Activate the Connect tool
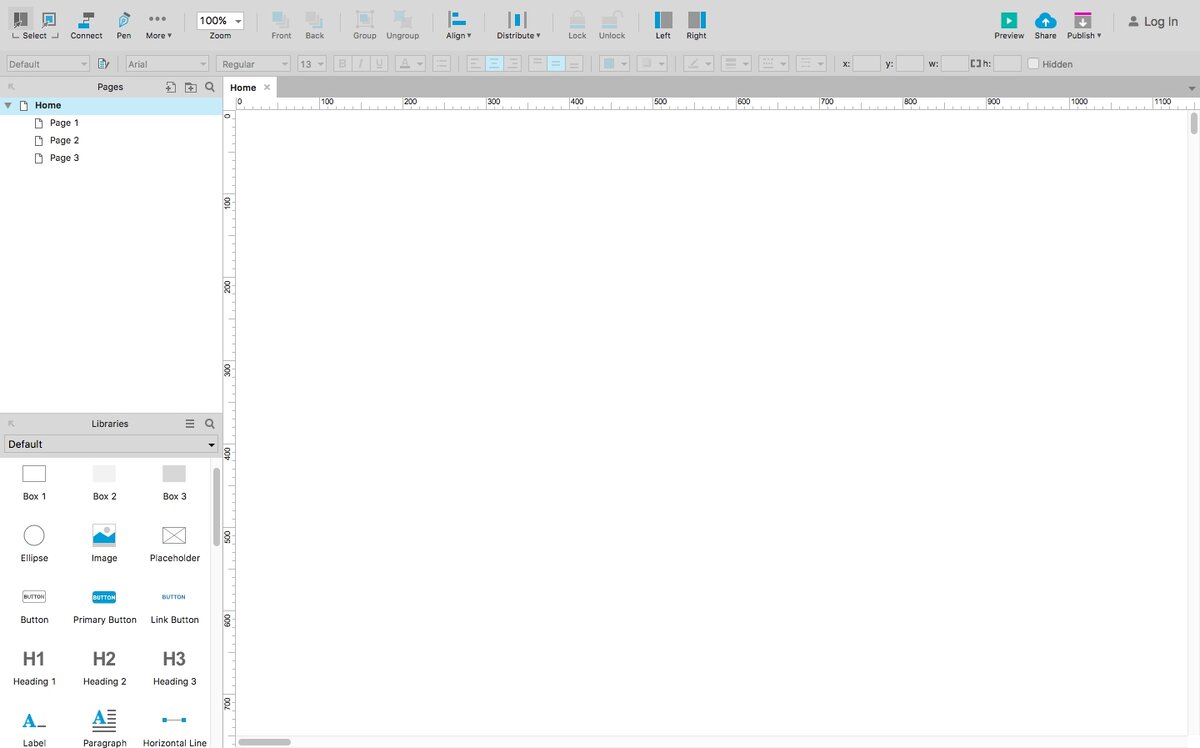This screenshot has height=748, width=1200. tap(86, 25)
